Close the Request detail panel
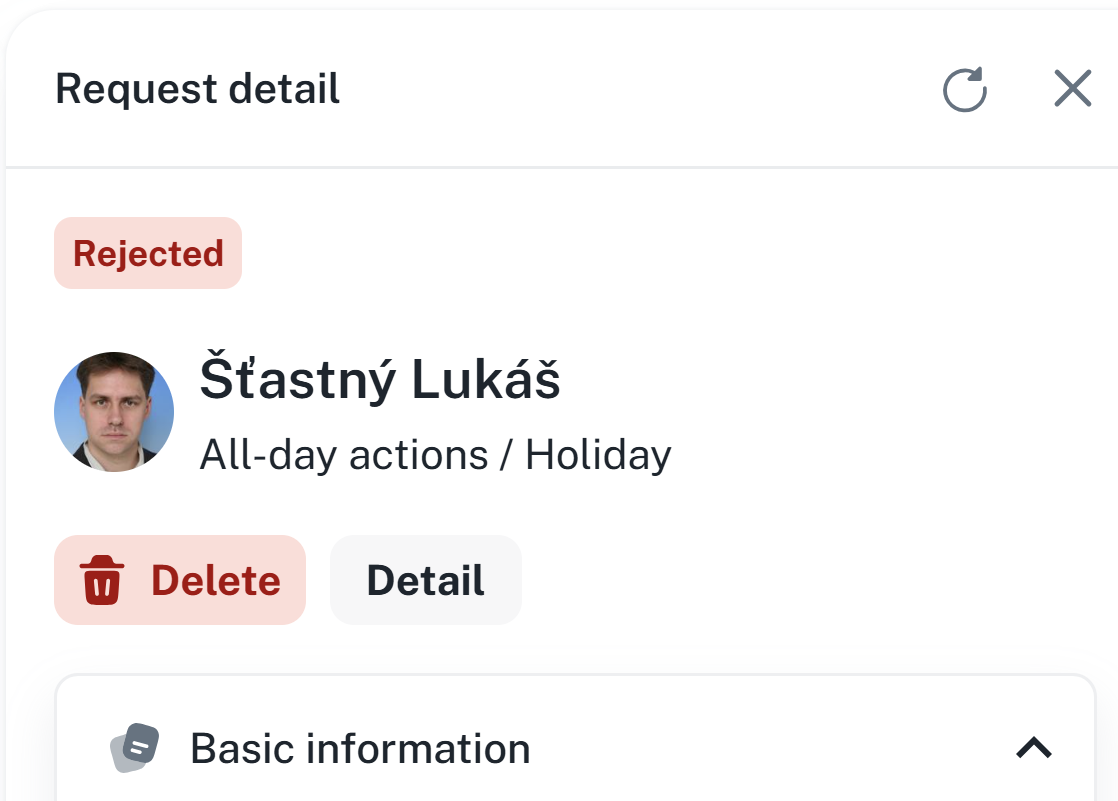Viewport: 1118px width, 801px height. [1072, 90]
